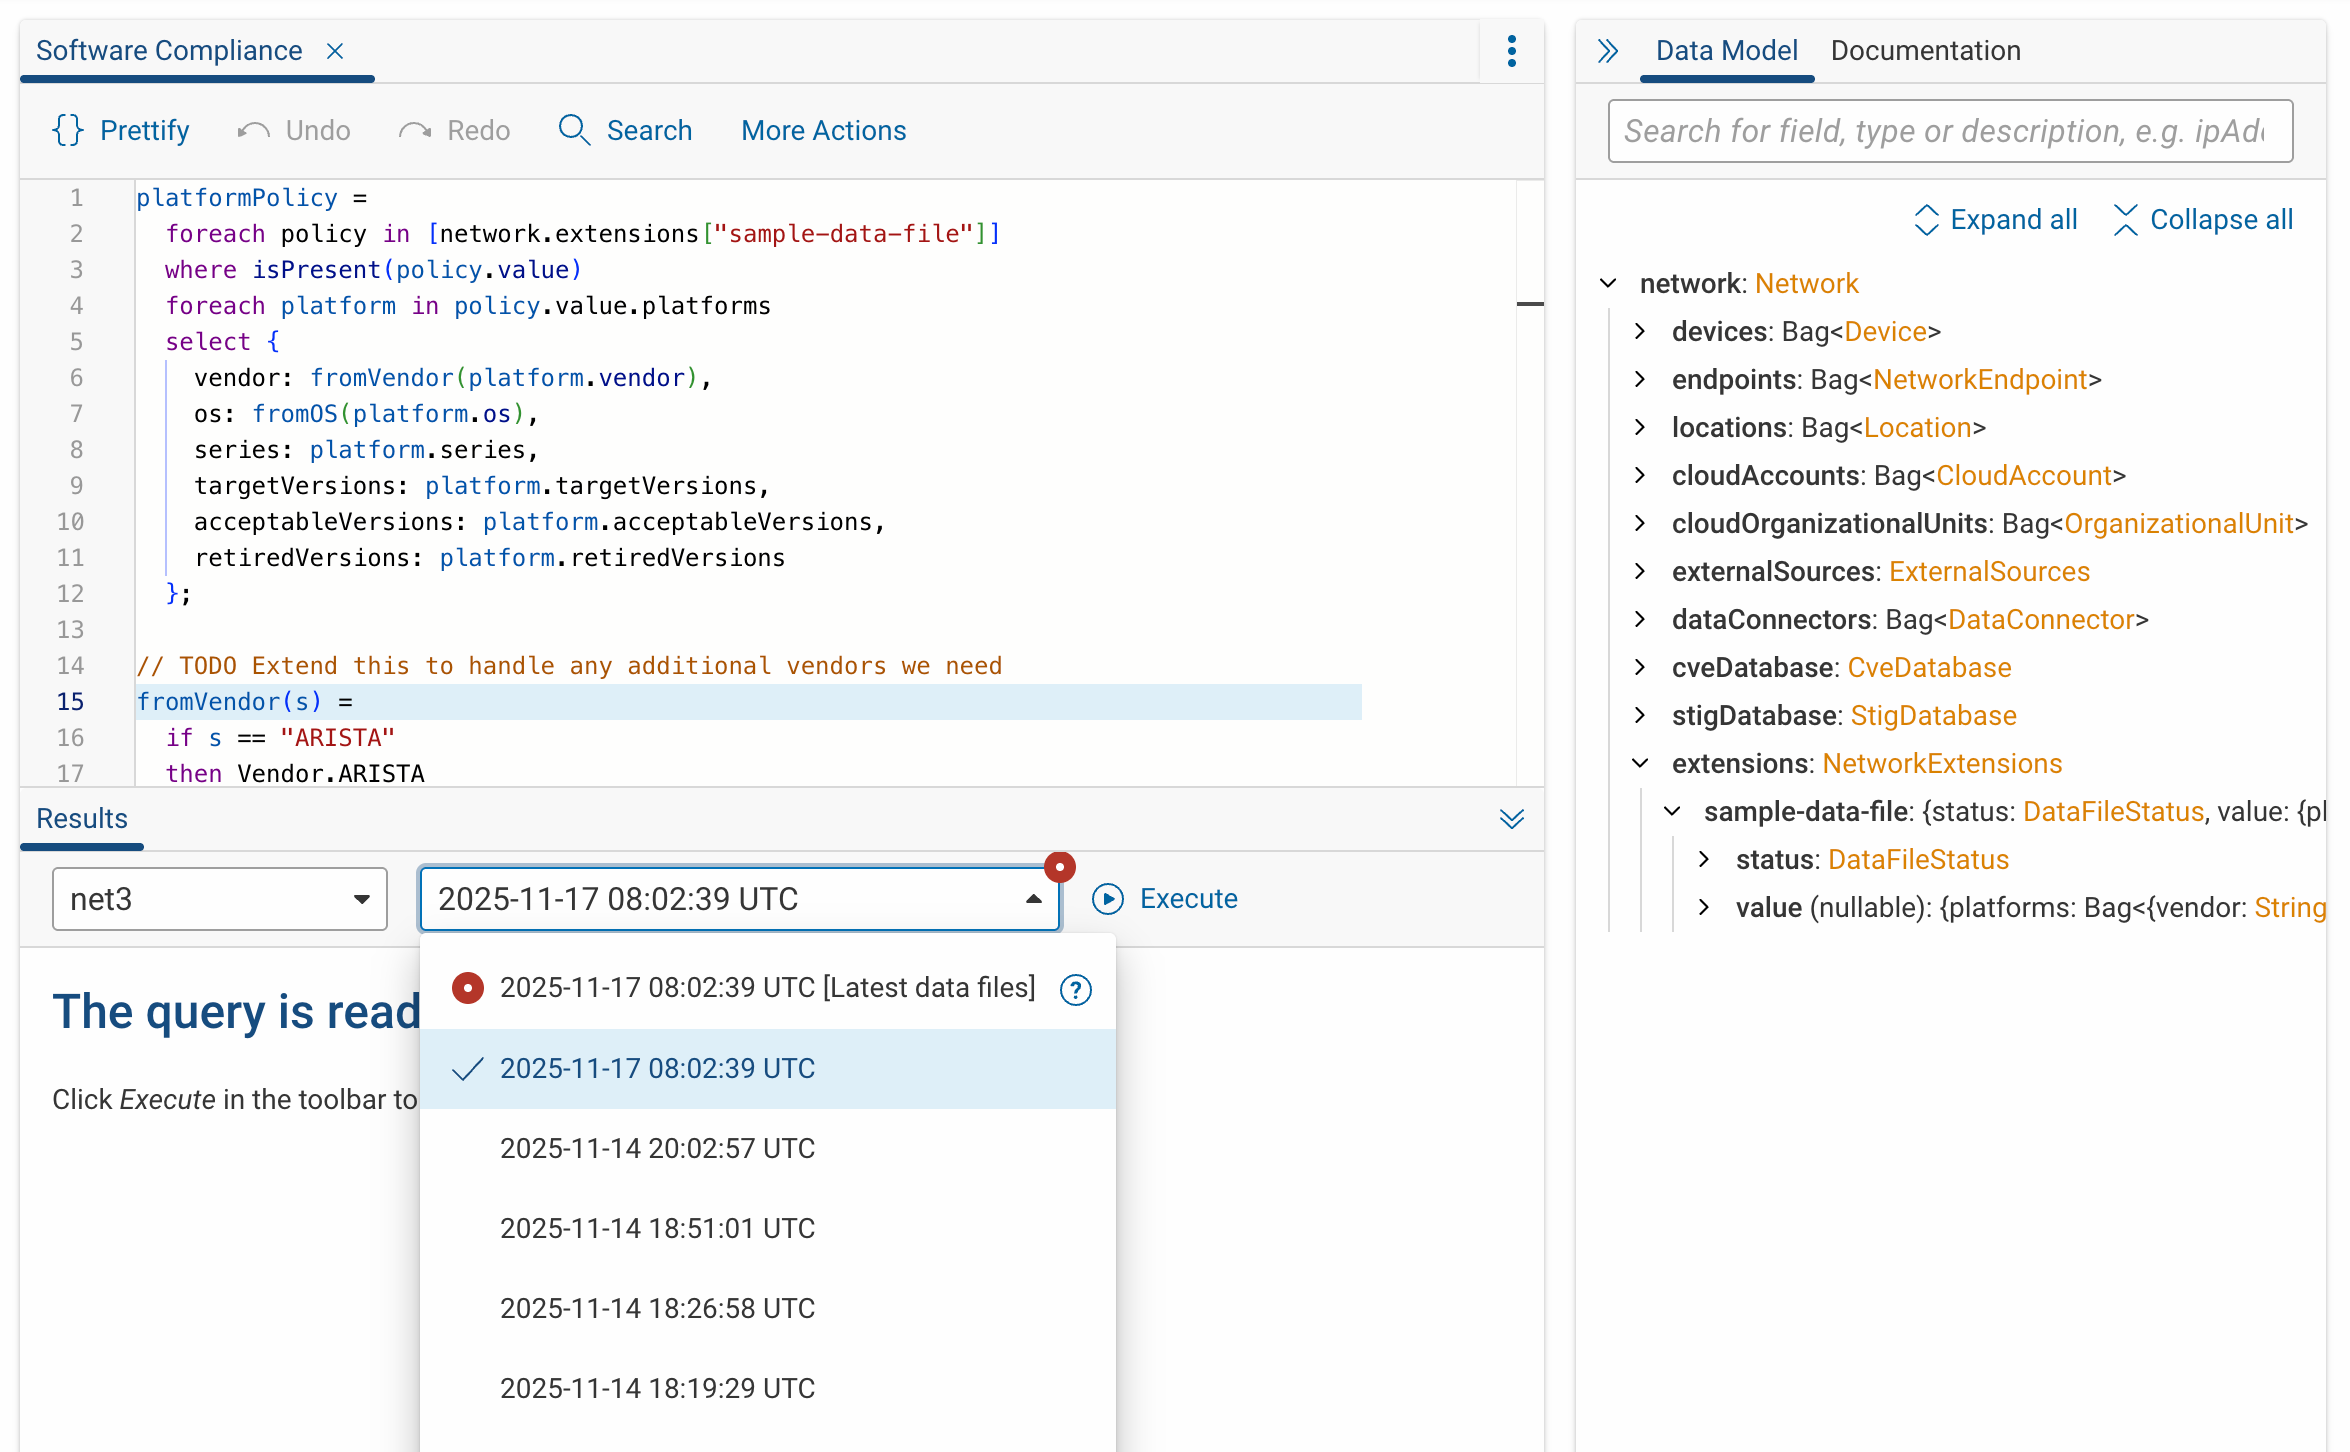Collapse the extensions NetworkExtensions node
Screen dimensions: 2350x1452
tap(1640, 763)
